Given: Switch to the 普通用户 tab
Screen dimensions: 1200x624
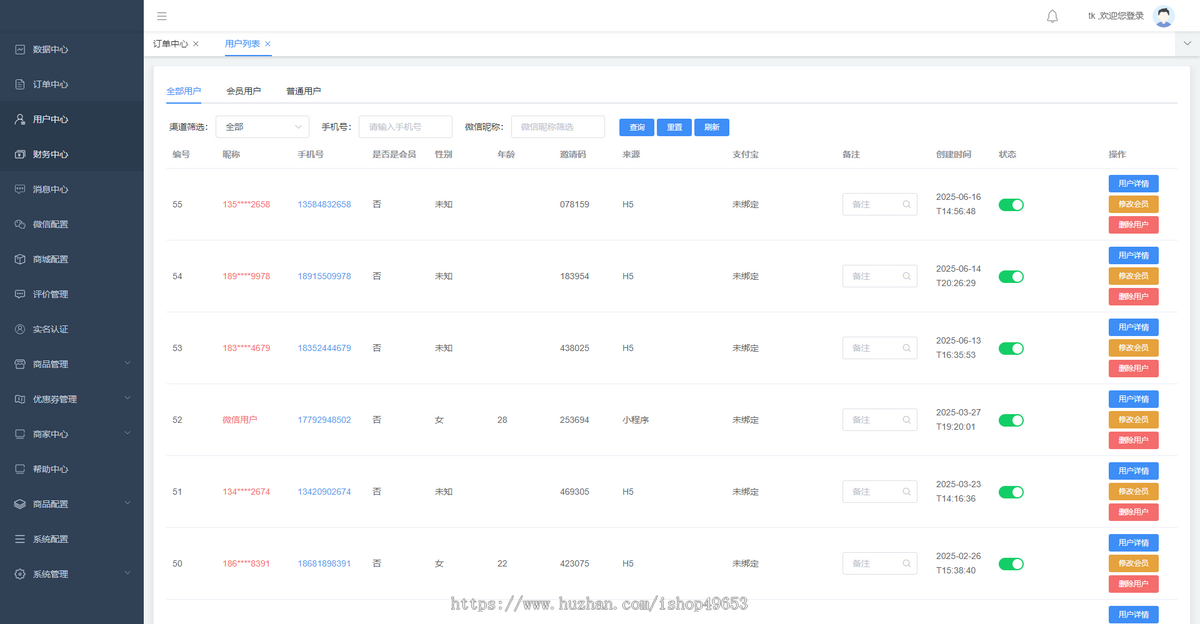Looking at the screenshot, I should [304, 91].
